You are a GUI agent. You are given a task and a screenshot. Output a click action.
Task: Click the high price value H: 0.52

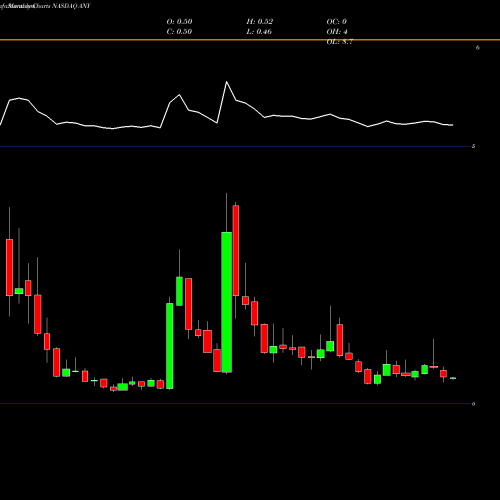[260, 22]
